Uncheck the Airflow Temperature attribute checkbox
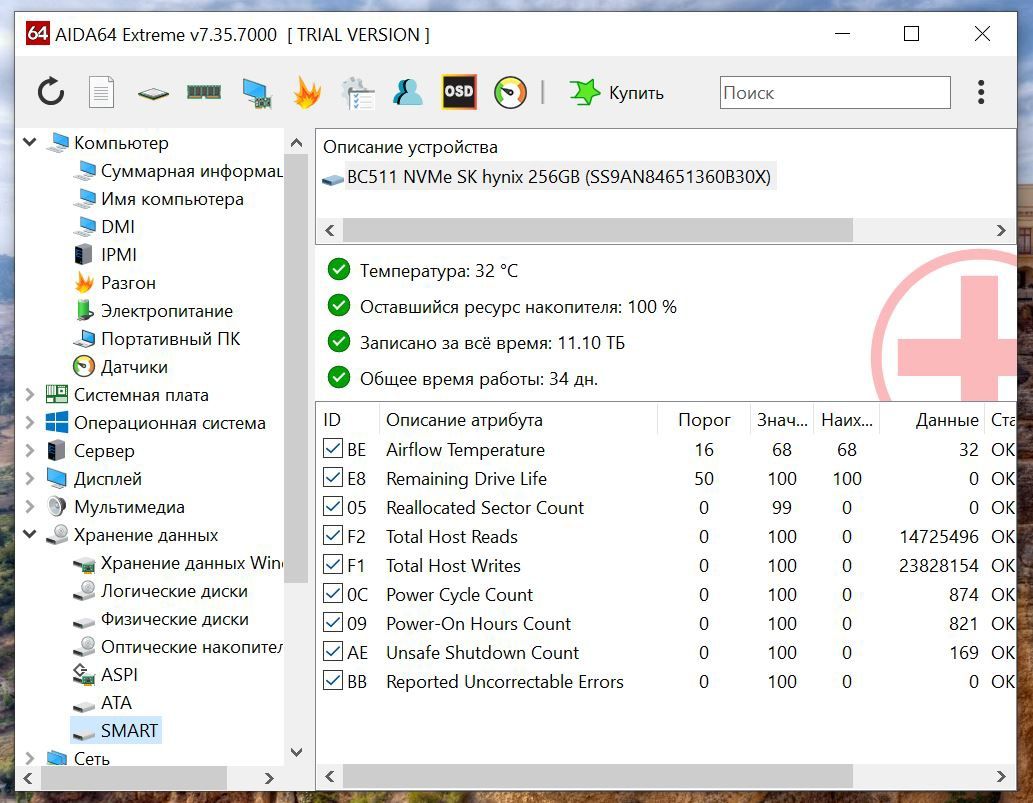The image size is (1033, 803). click(x=333, y=449)
